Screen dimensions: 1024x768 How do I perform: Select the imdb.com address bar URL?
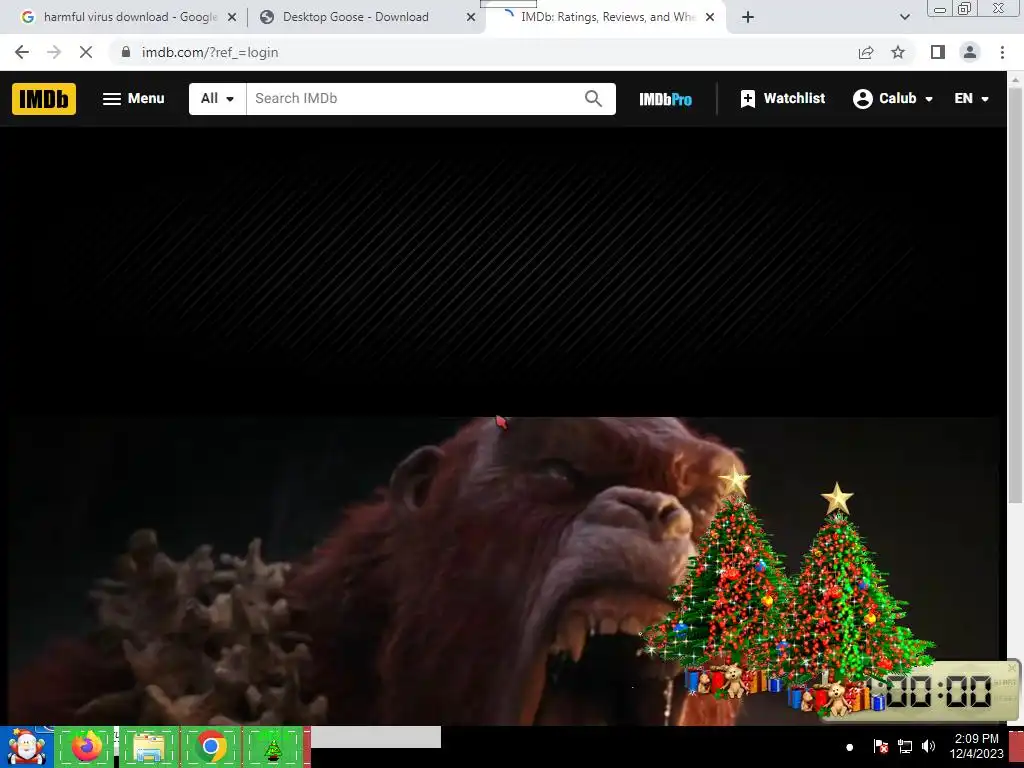click(x=210, y=52)
